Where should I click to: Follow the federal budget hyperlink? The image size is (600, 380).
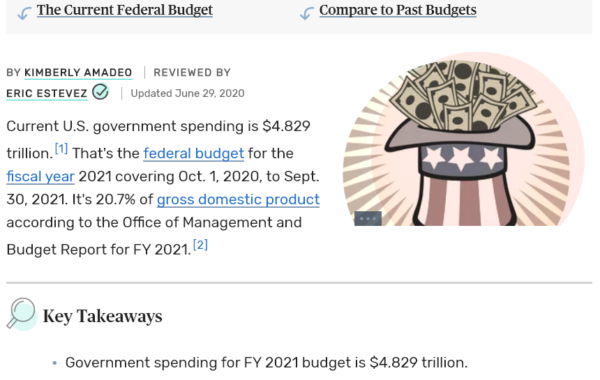click(x=194, y=153)
